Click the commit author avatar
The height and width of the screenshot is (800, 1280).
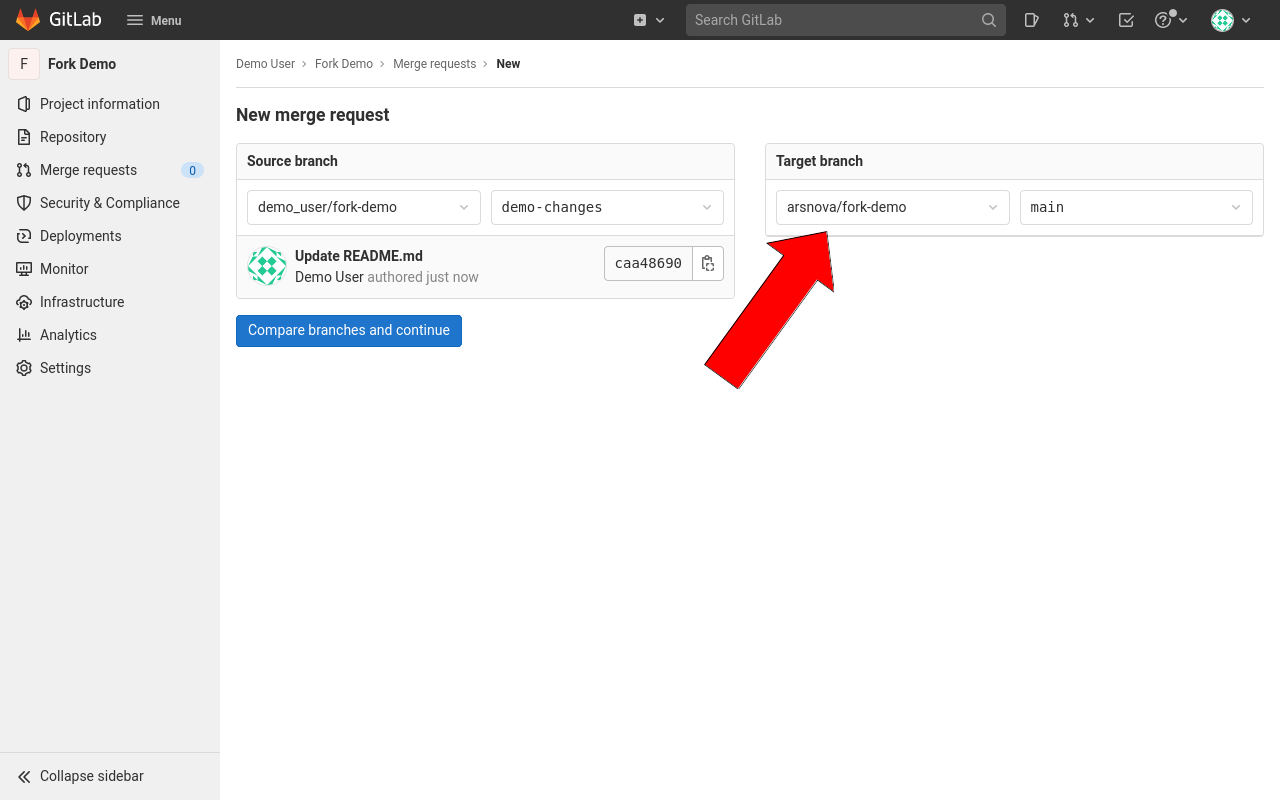coord(267,266)
